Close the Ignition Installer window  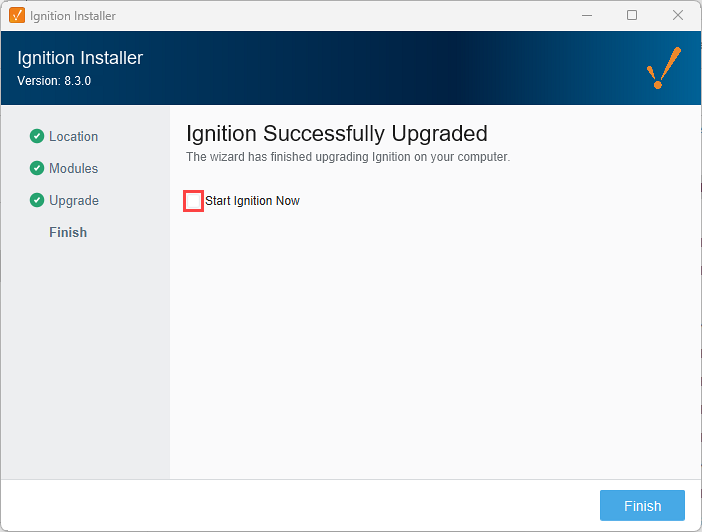pos(678,16)
